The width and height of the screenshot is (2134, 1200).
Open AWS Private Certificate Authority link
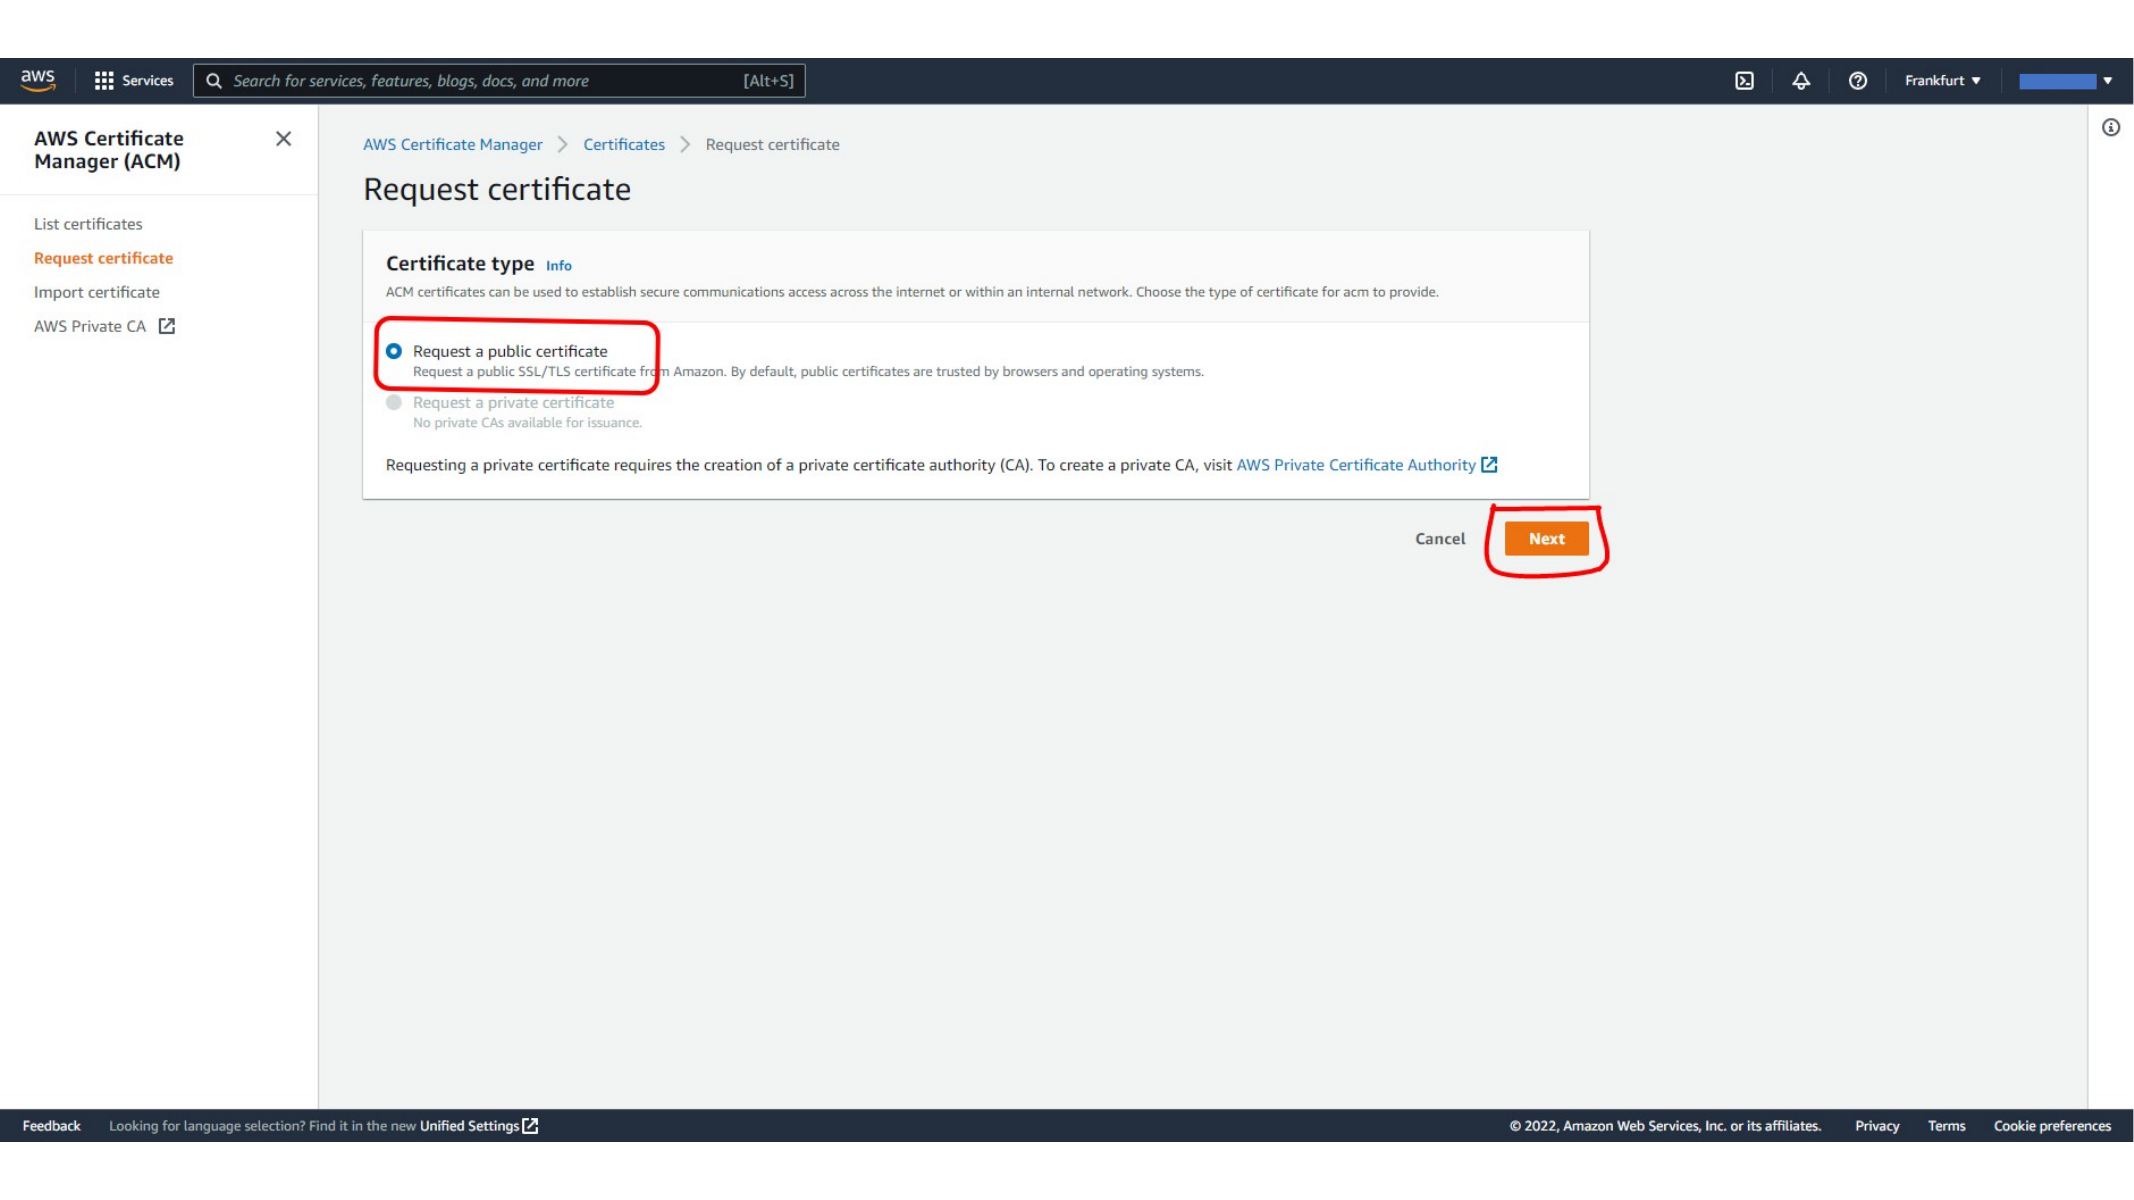coord(1356,465)
